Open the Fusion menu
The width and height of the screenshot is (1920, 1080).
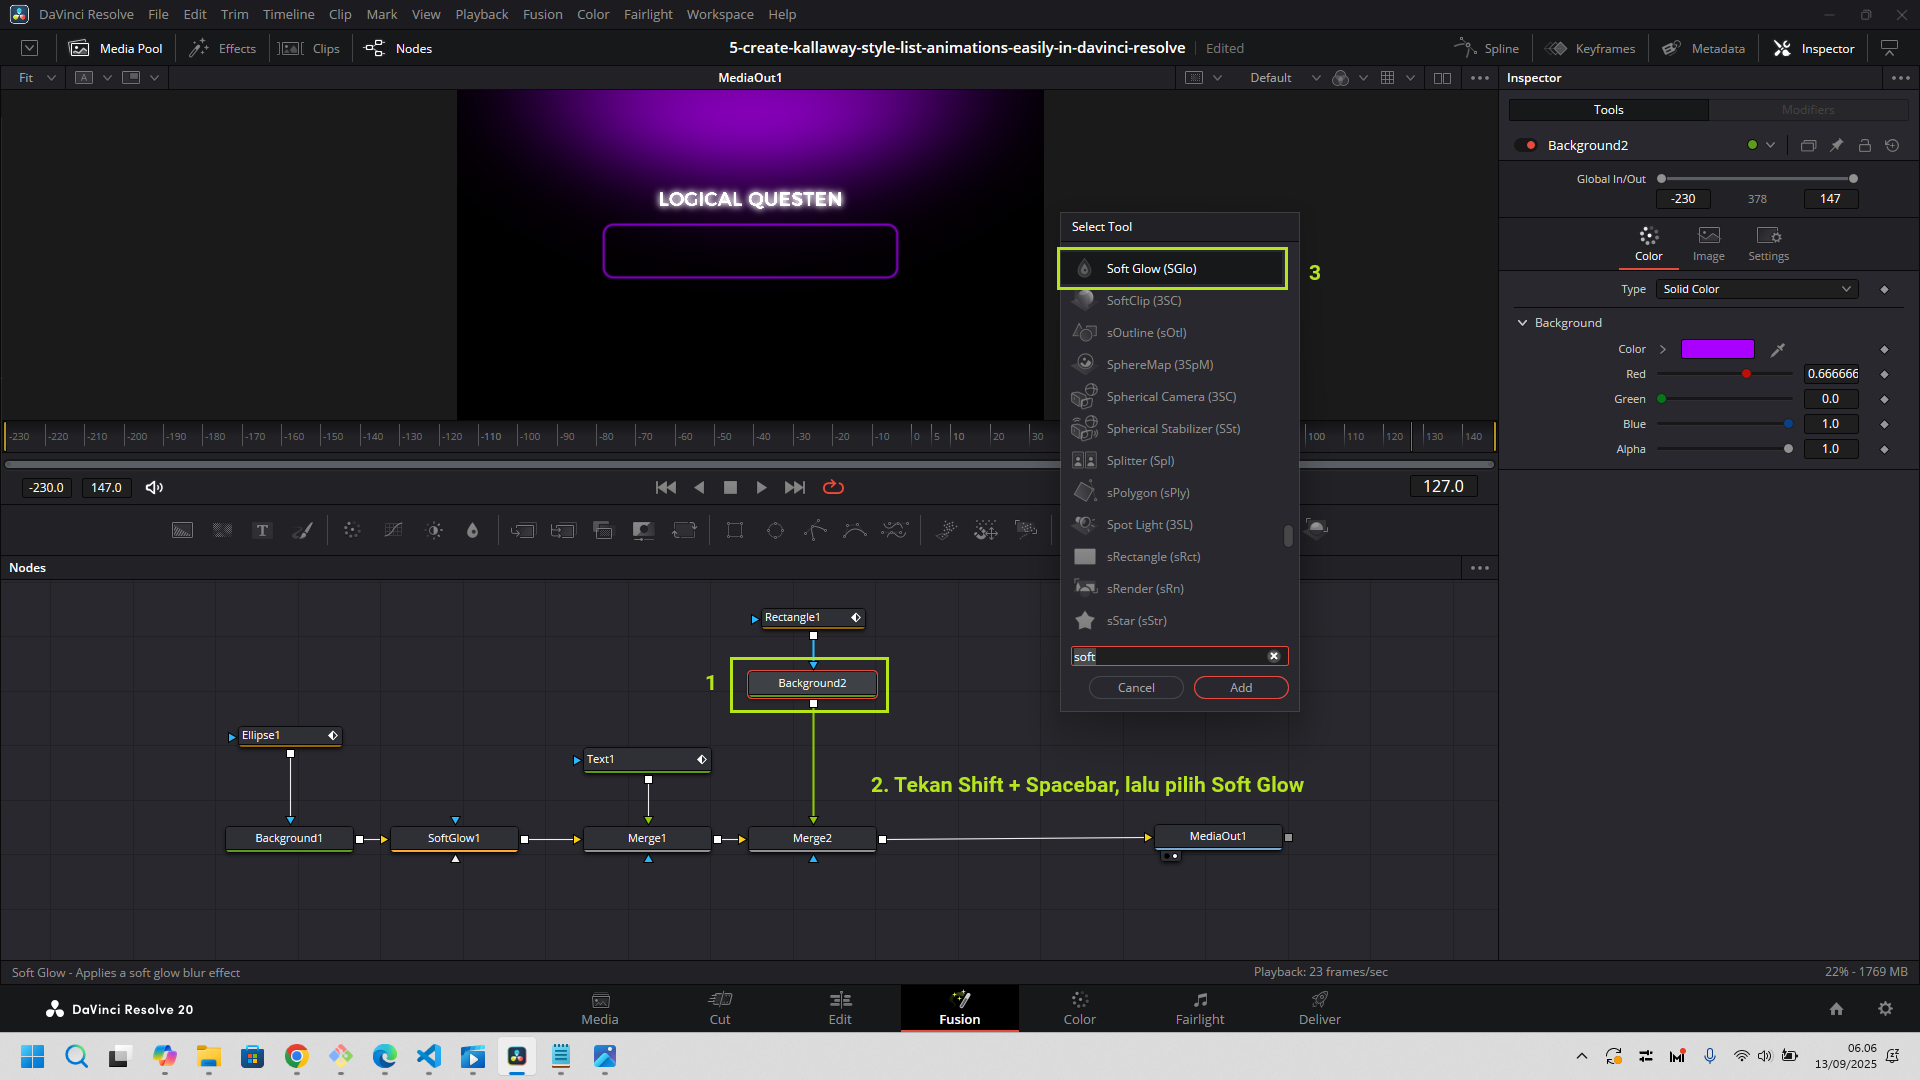[x=542, y=14]
